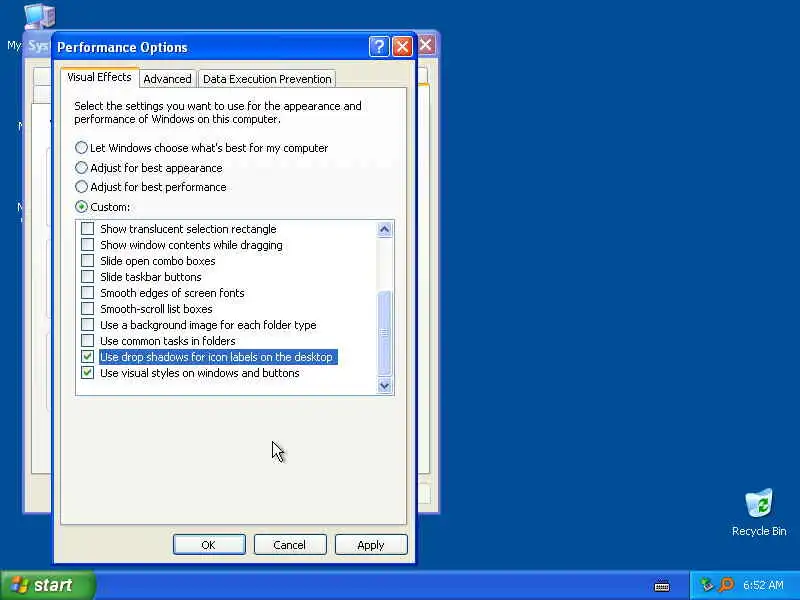The height and width of the screenshot is (600, 800).
Task: Uncheck Use visual styles on windows and buttons
Action: [88, 372]
